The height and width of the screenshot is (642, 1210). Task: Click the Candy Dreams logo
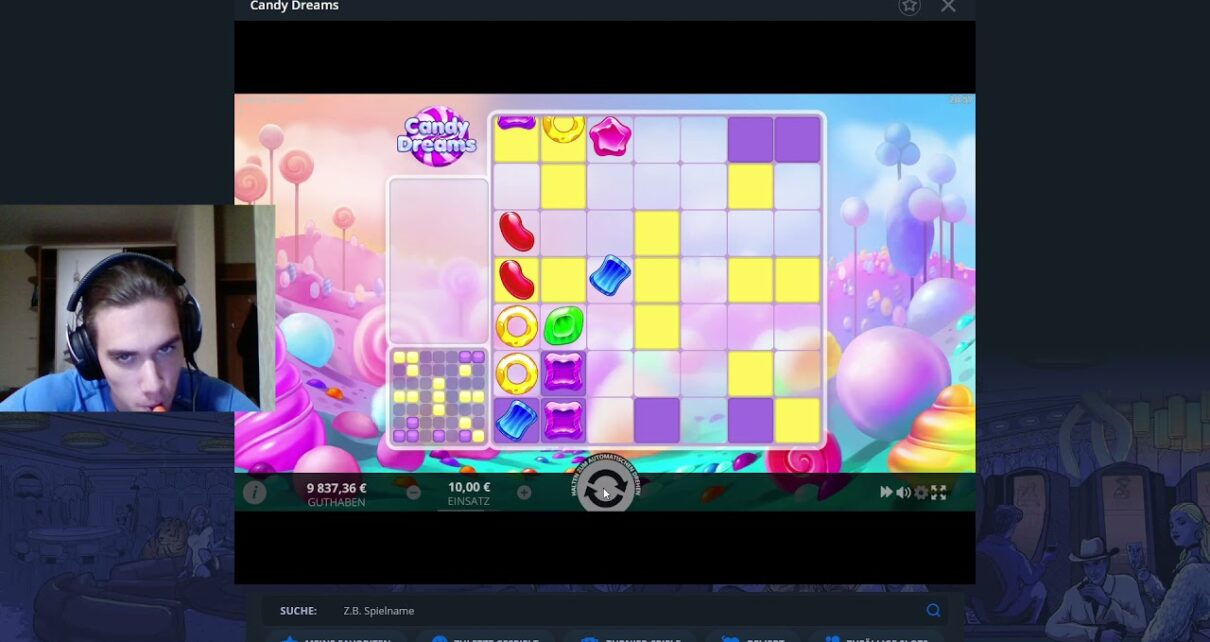coord(437,136)
